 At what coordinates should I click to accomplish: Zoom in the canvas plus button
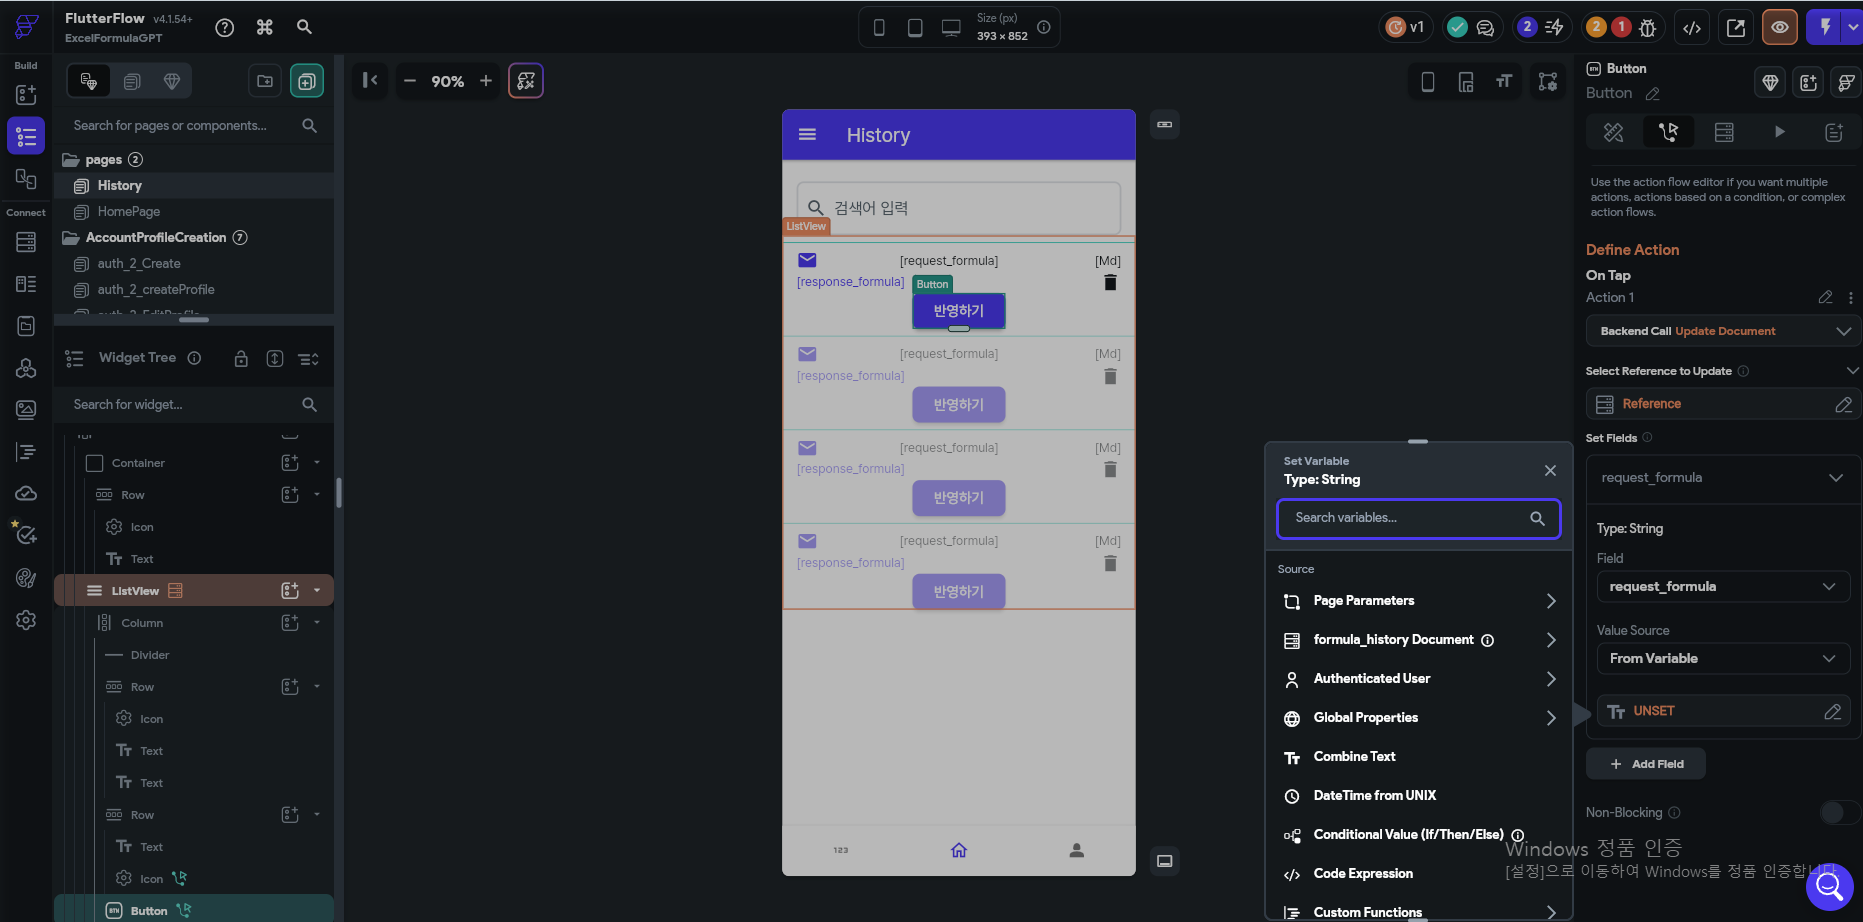(486, 81)
